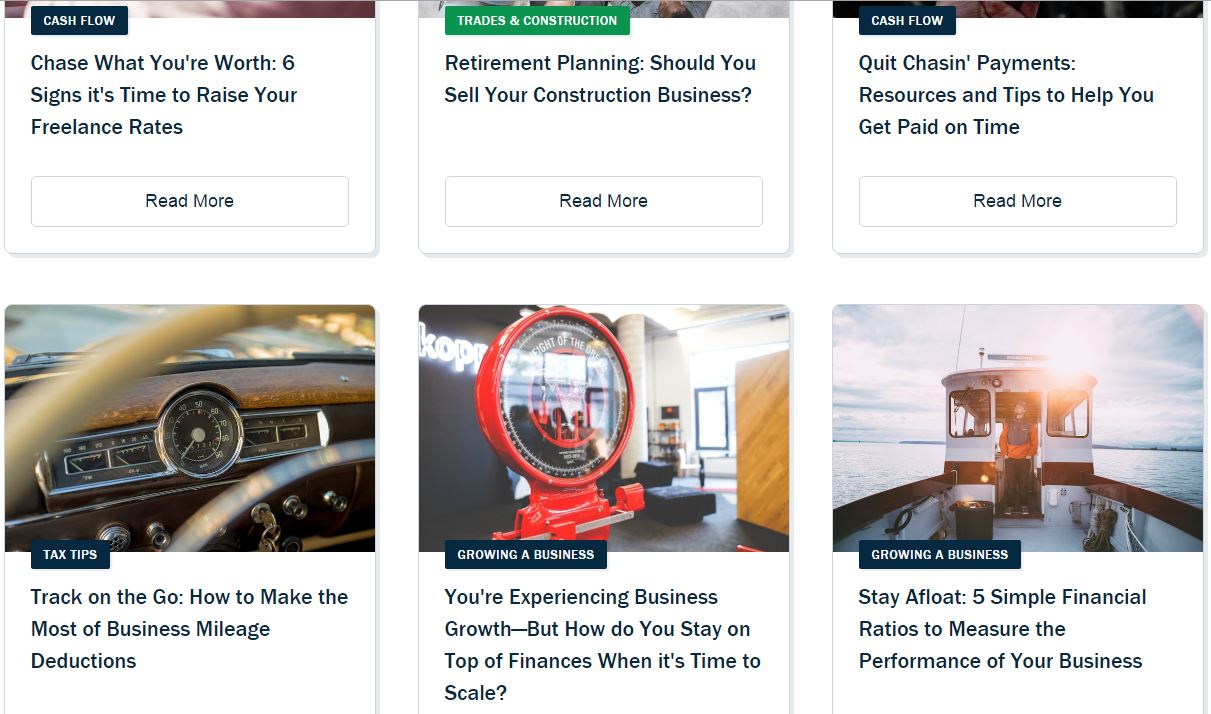Open 'You're Experiencing Business Growth' article title
The height and width of the screenshot is (714, 1211).
point(602,645)
